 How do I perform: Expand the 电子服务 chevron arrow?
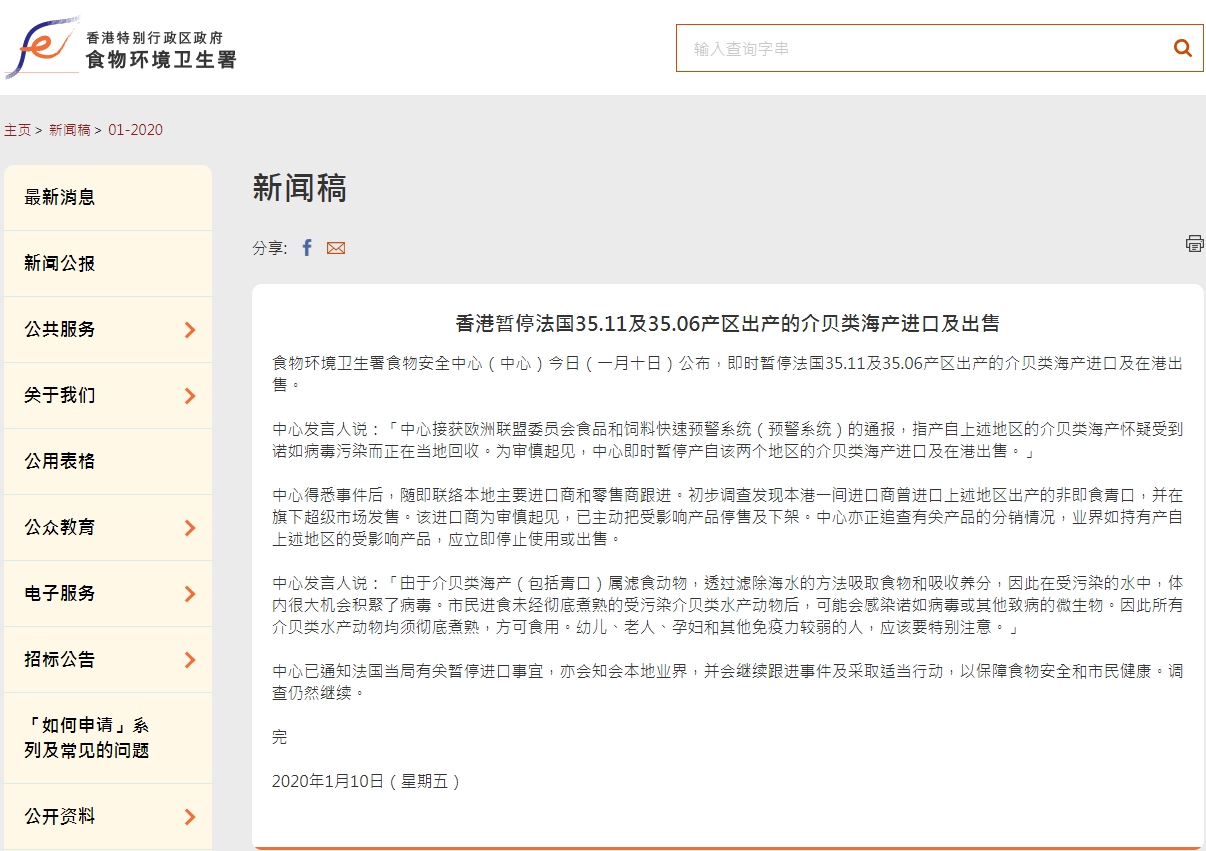[190, 594]
